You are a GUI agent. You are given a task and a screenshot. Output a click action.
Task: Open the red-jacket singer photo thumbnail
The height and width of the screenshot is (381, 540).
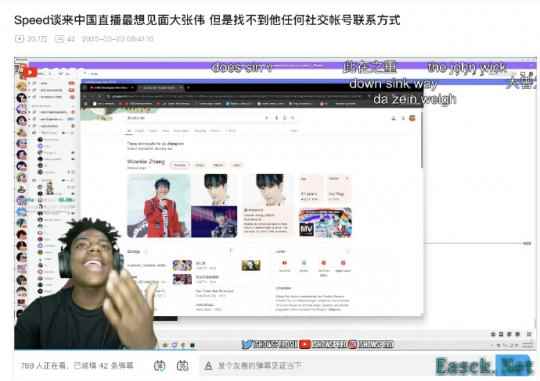point(158,206)
